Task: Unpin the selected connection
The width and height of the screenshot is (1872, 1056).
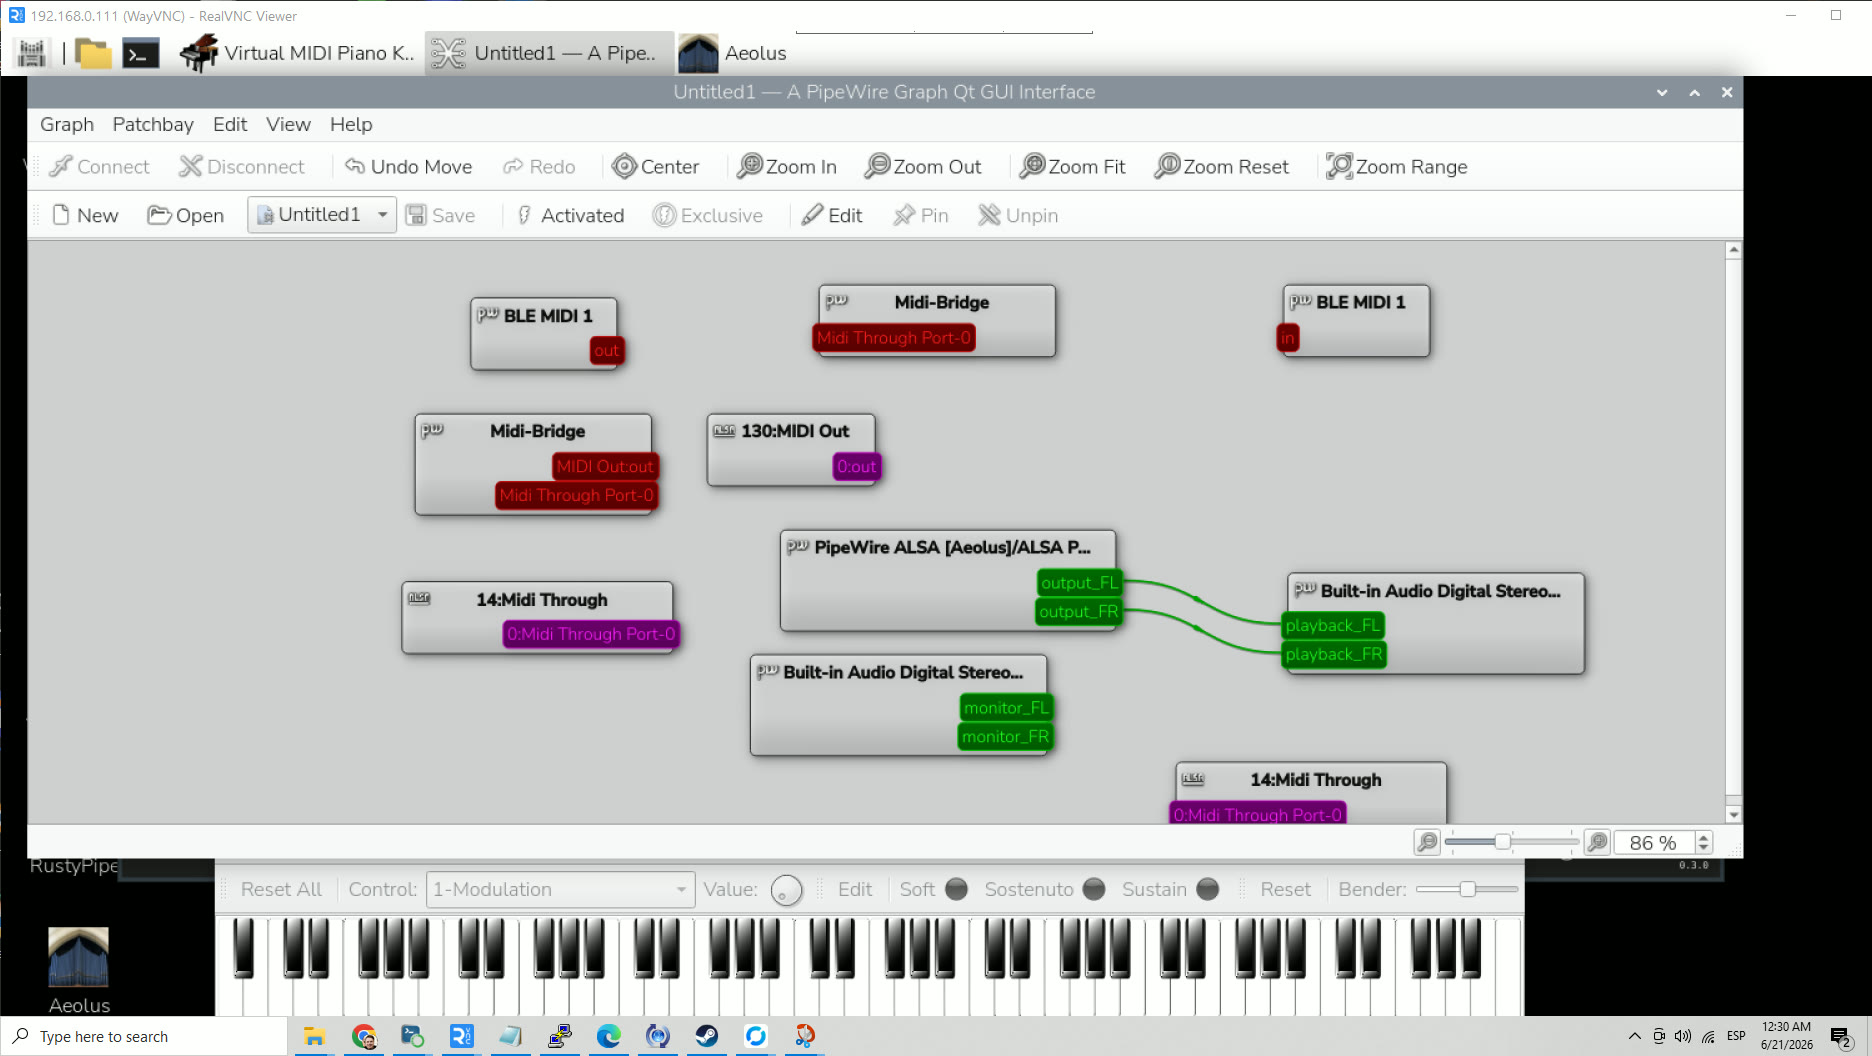Action: [x=1017, y=215]
